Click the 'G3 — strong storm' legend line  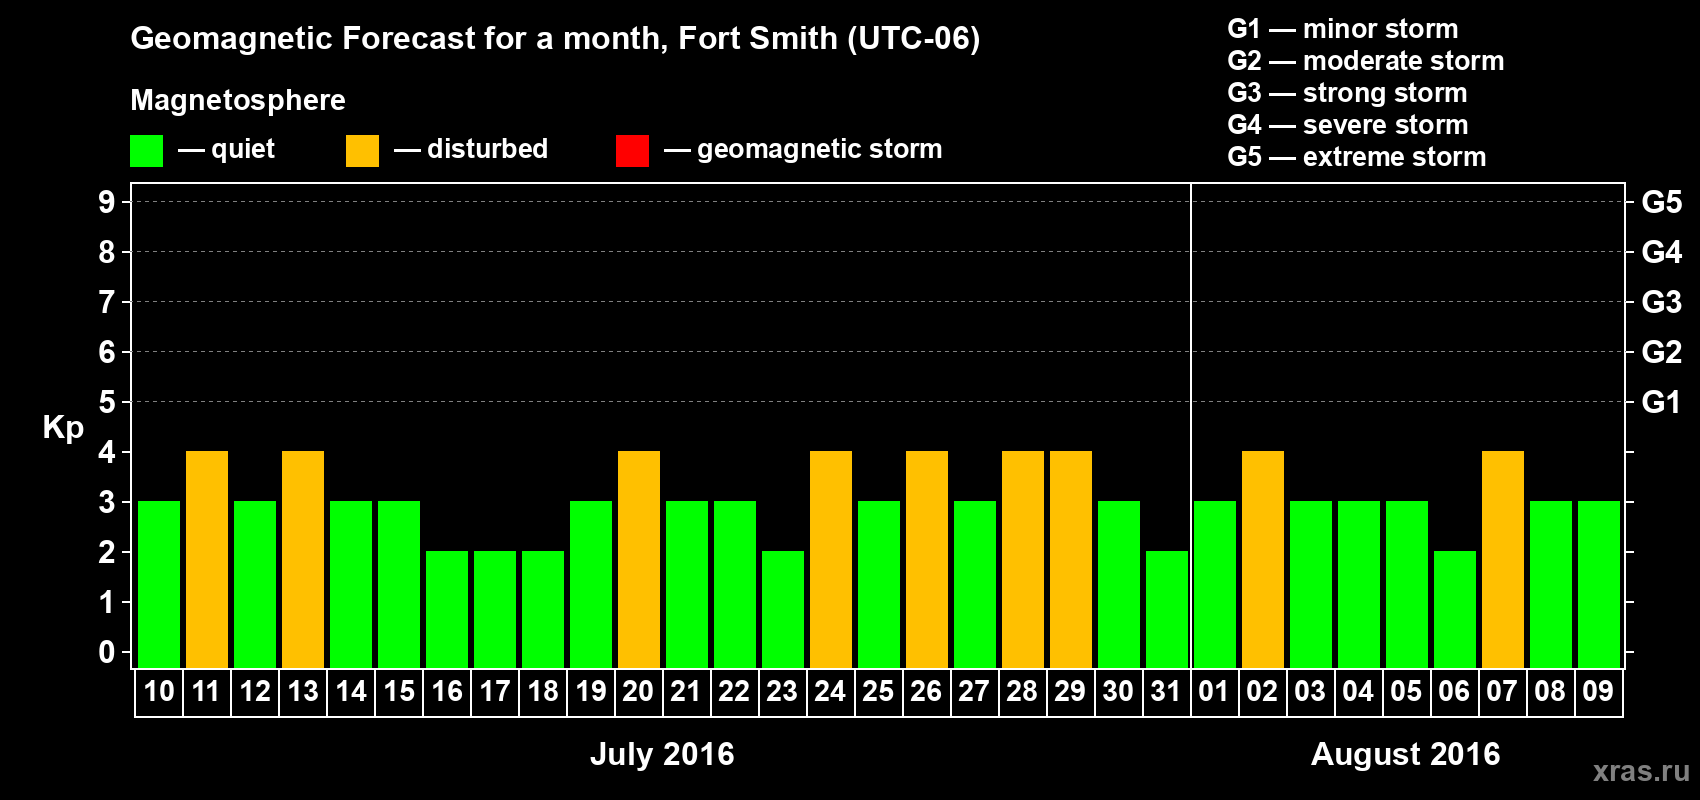click(x=1347, y=93)
